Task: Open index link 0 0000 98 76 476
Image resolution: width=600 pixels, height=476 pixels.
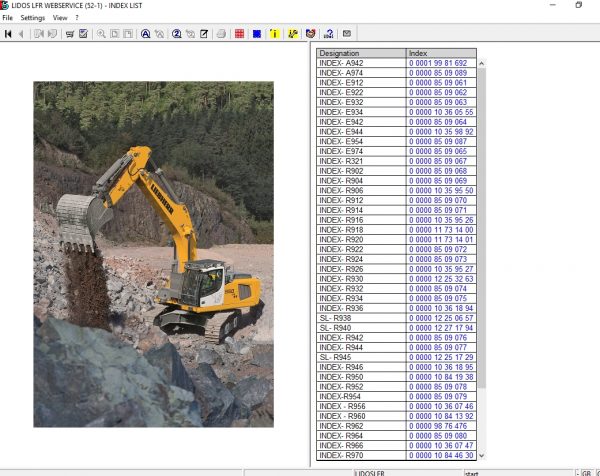Action: (438, 426)
